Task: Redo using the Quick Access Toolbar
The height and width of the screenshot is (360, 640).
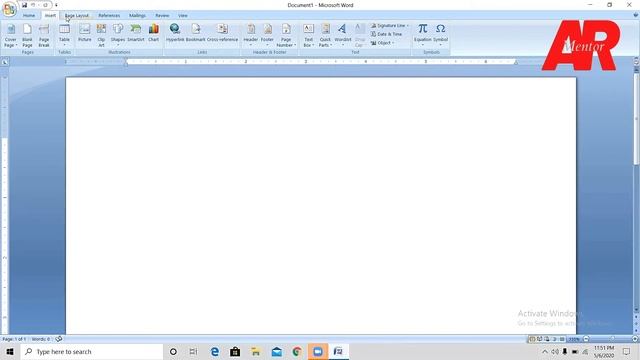Action: (x=45, y=5)
